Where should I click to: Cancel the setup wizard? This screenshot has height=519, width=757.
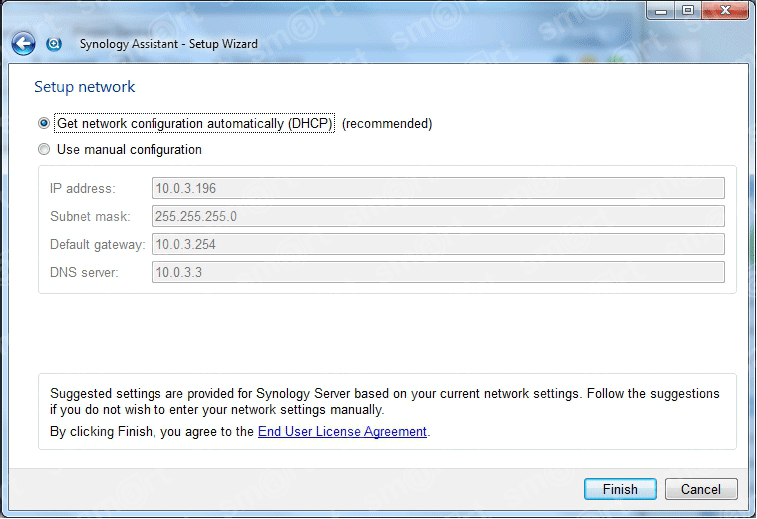coord(701,489)
